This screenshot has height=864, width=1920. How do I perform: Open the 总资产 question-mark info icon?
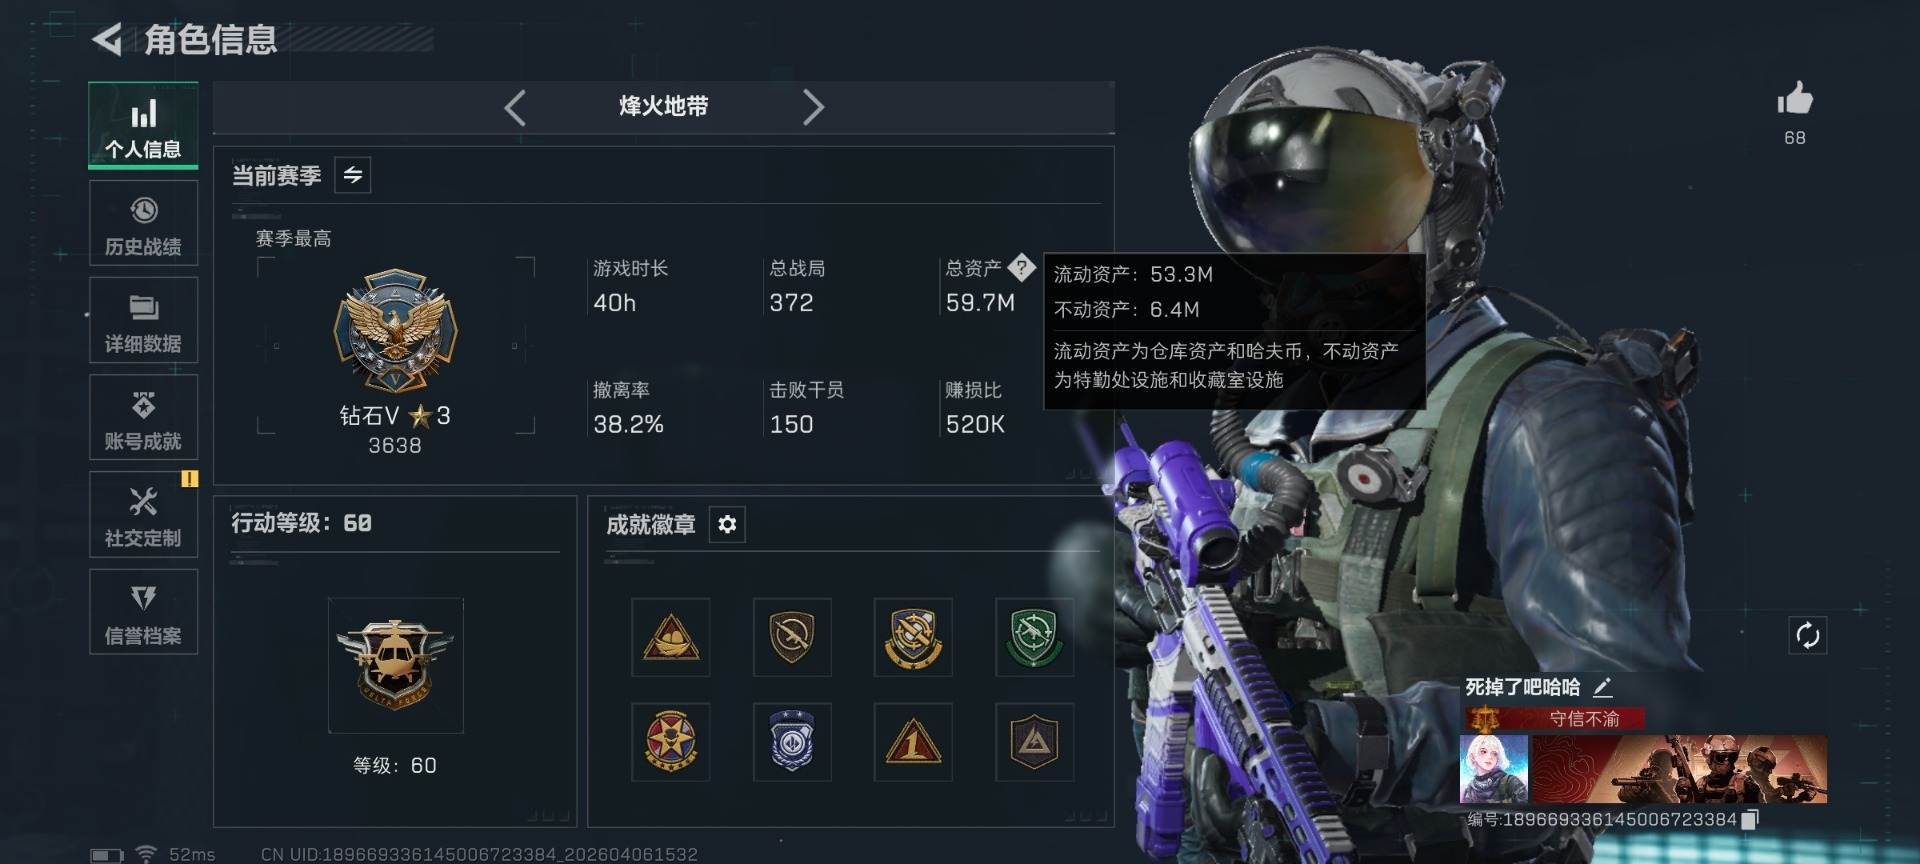coord(1021,267)
